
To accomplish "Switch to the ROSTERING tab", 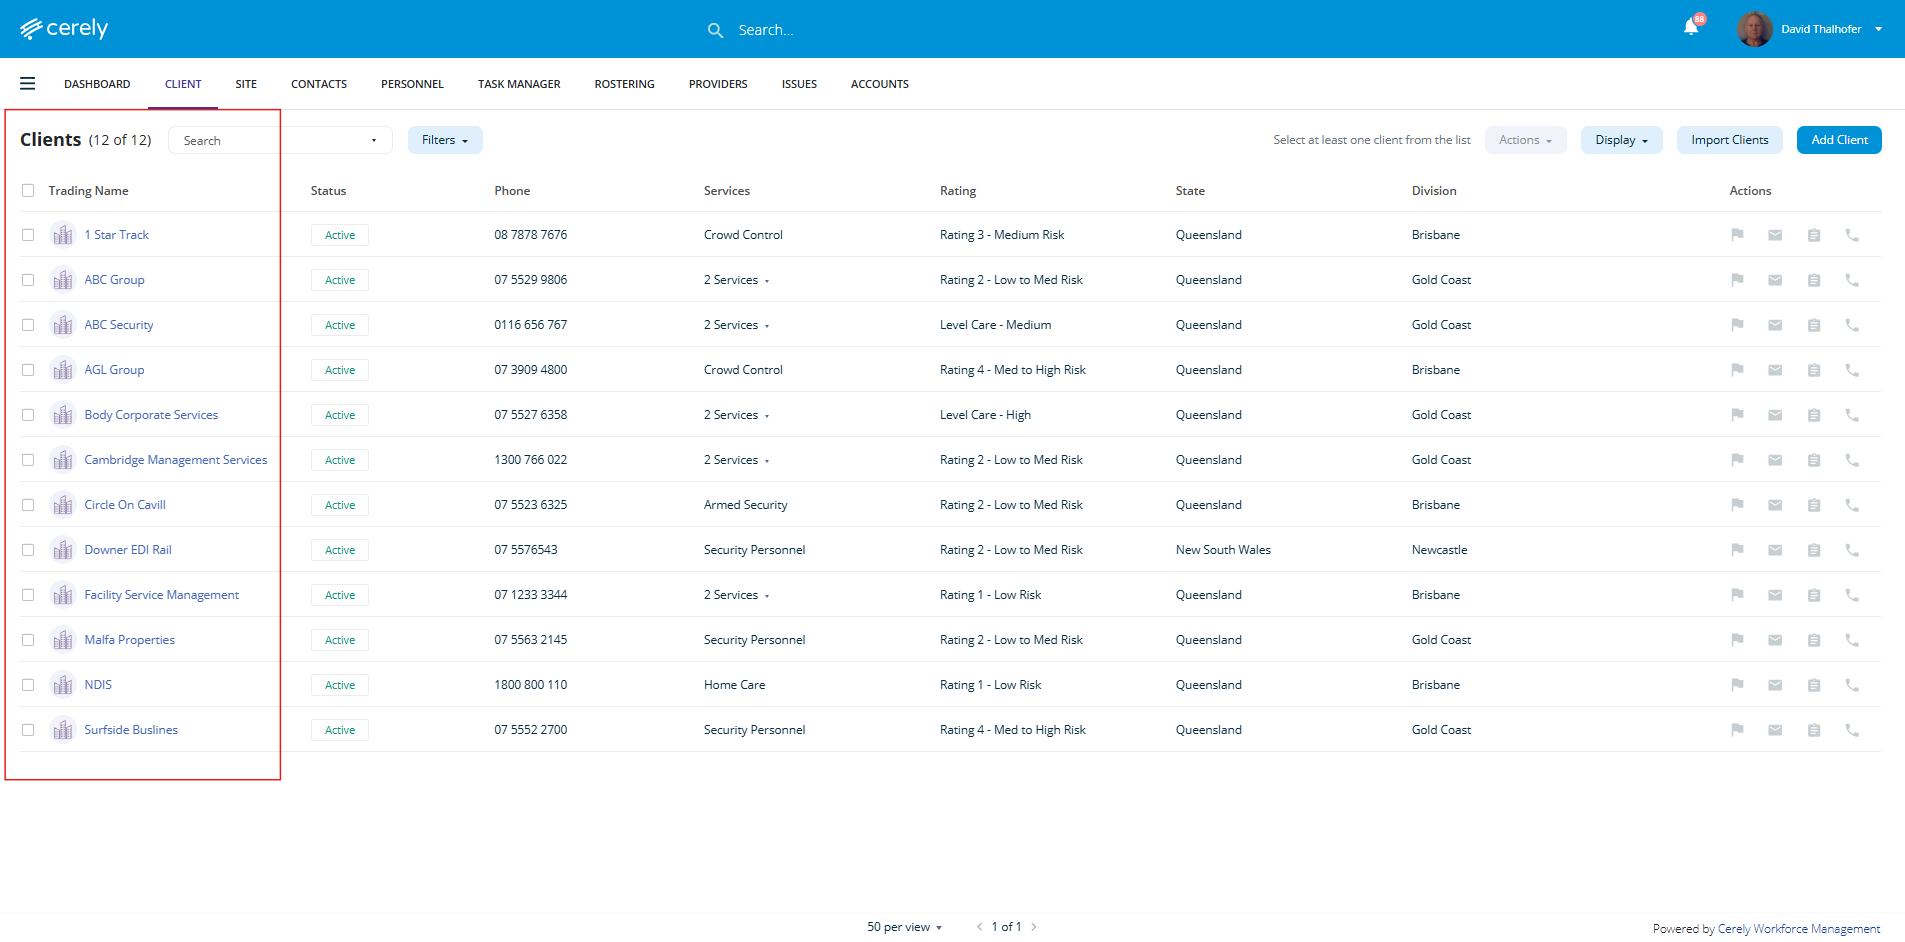I will click(x=624, y=84).
